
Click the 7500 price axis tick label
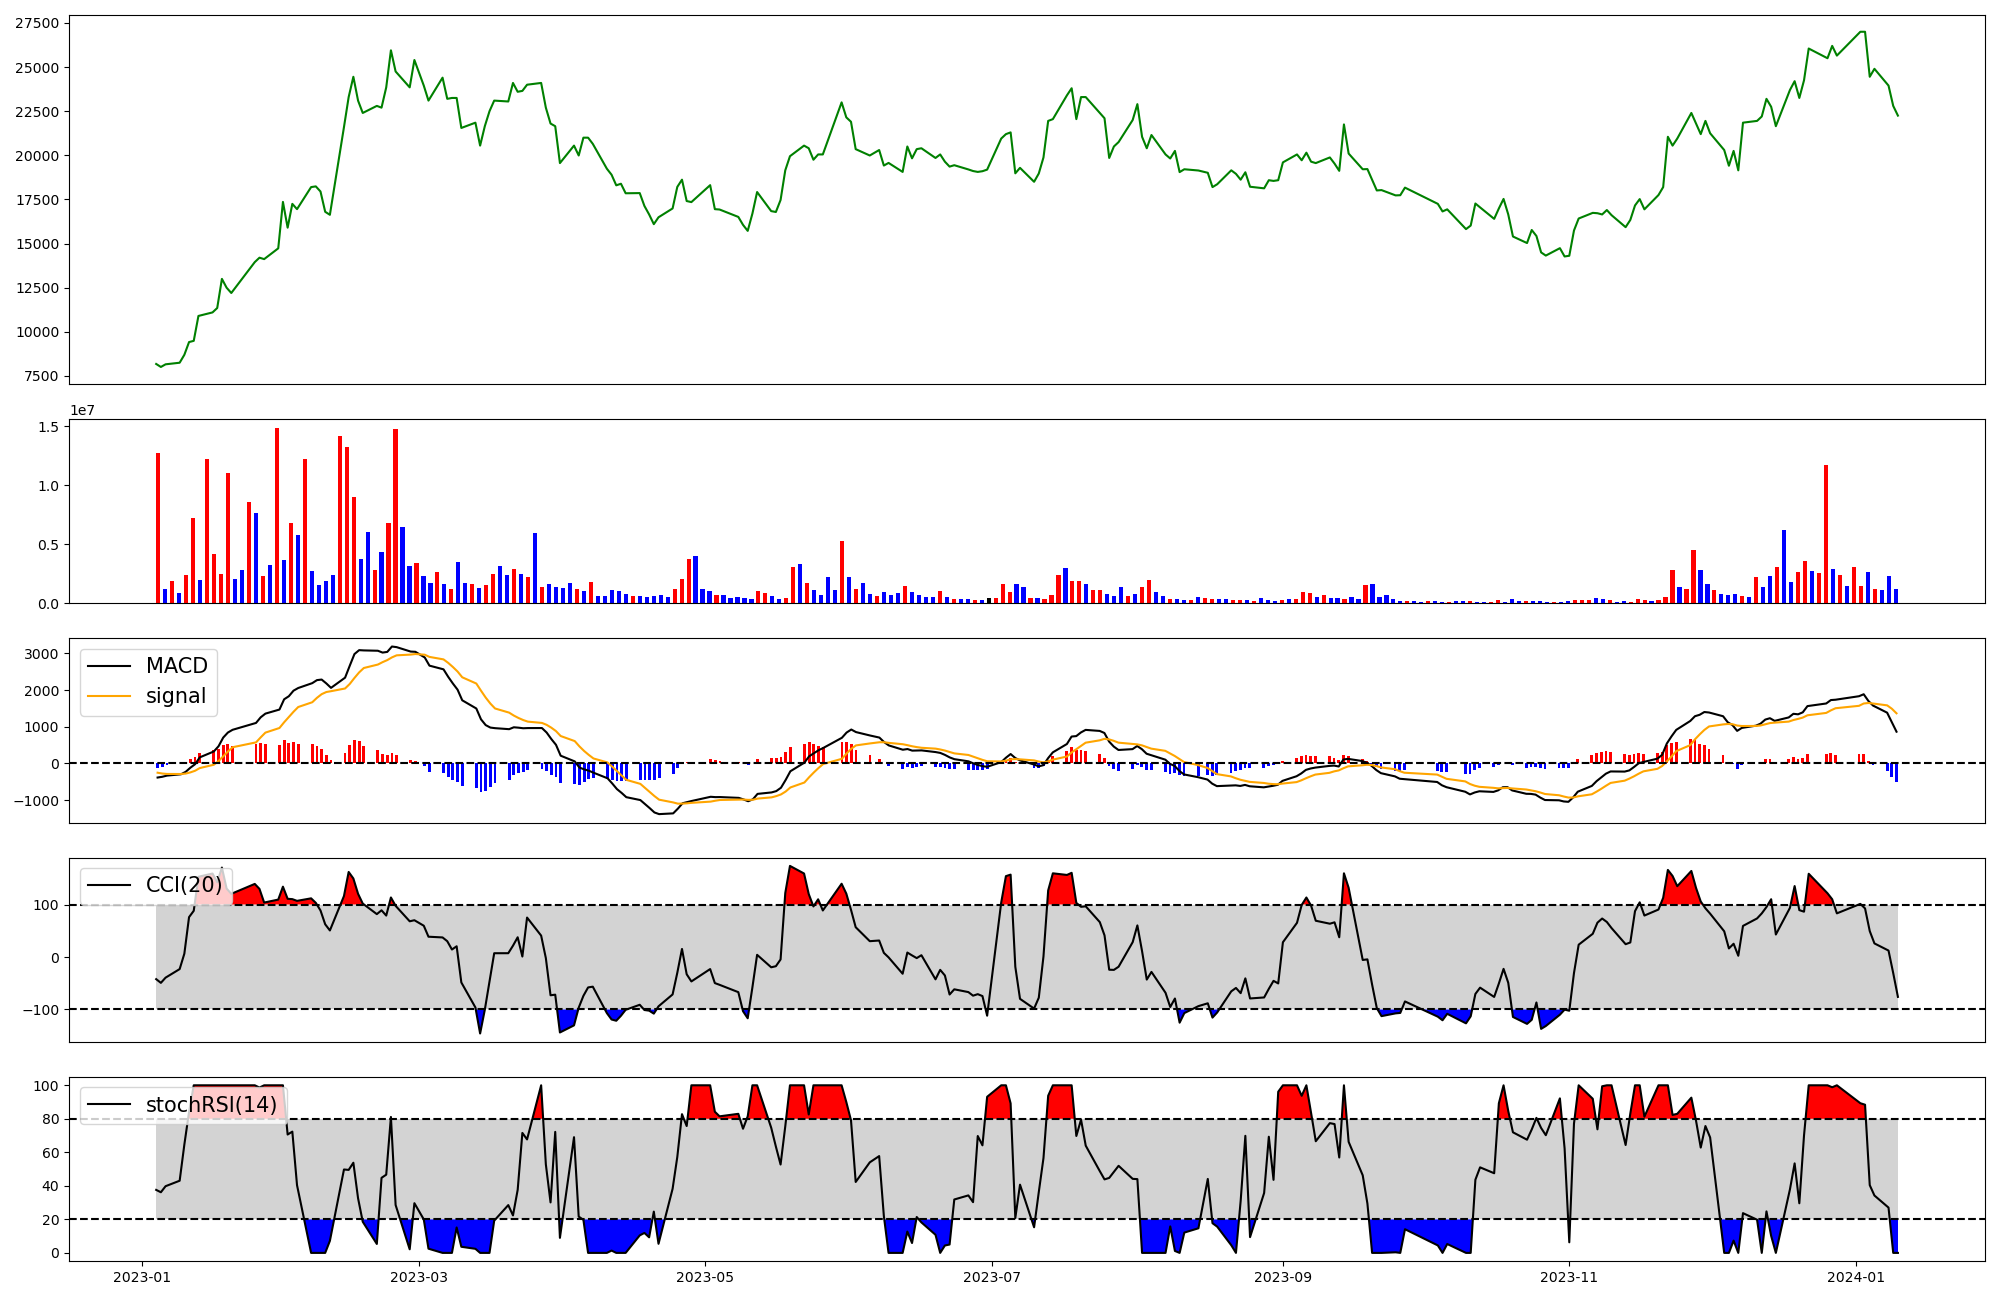pos(41,377)
